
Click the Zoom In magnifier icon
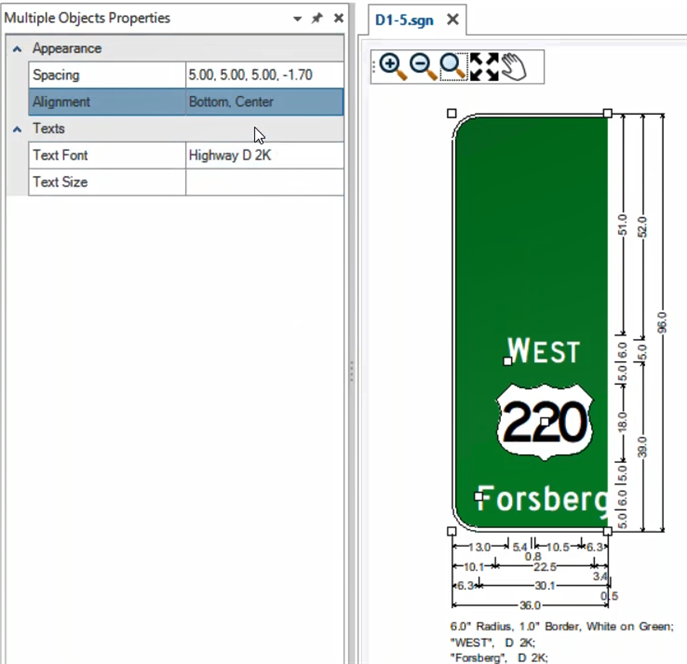tap(393, 67)
